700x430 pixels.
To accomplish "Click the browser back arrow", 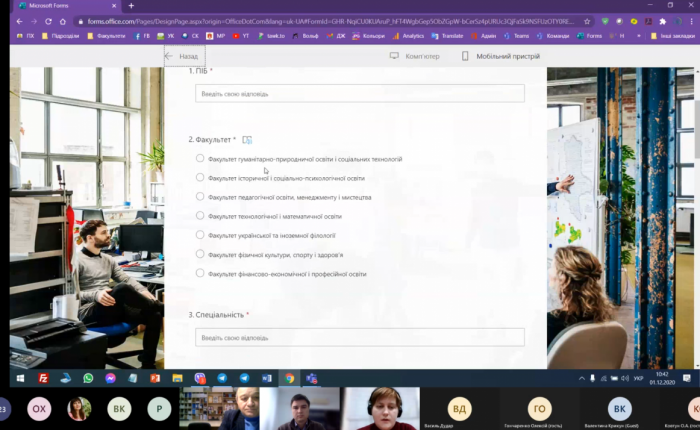I will coord(19,21).
